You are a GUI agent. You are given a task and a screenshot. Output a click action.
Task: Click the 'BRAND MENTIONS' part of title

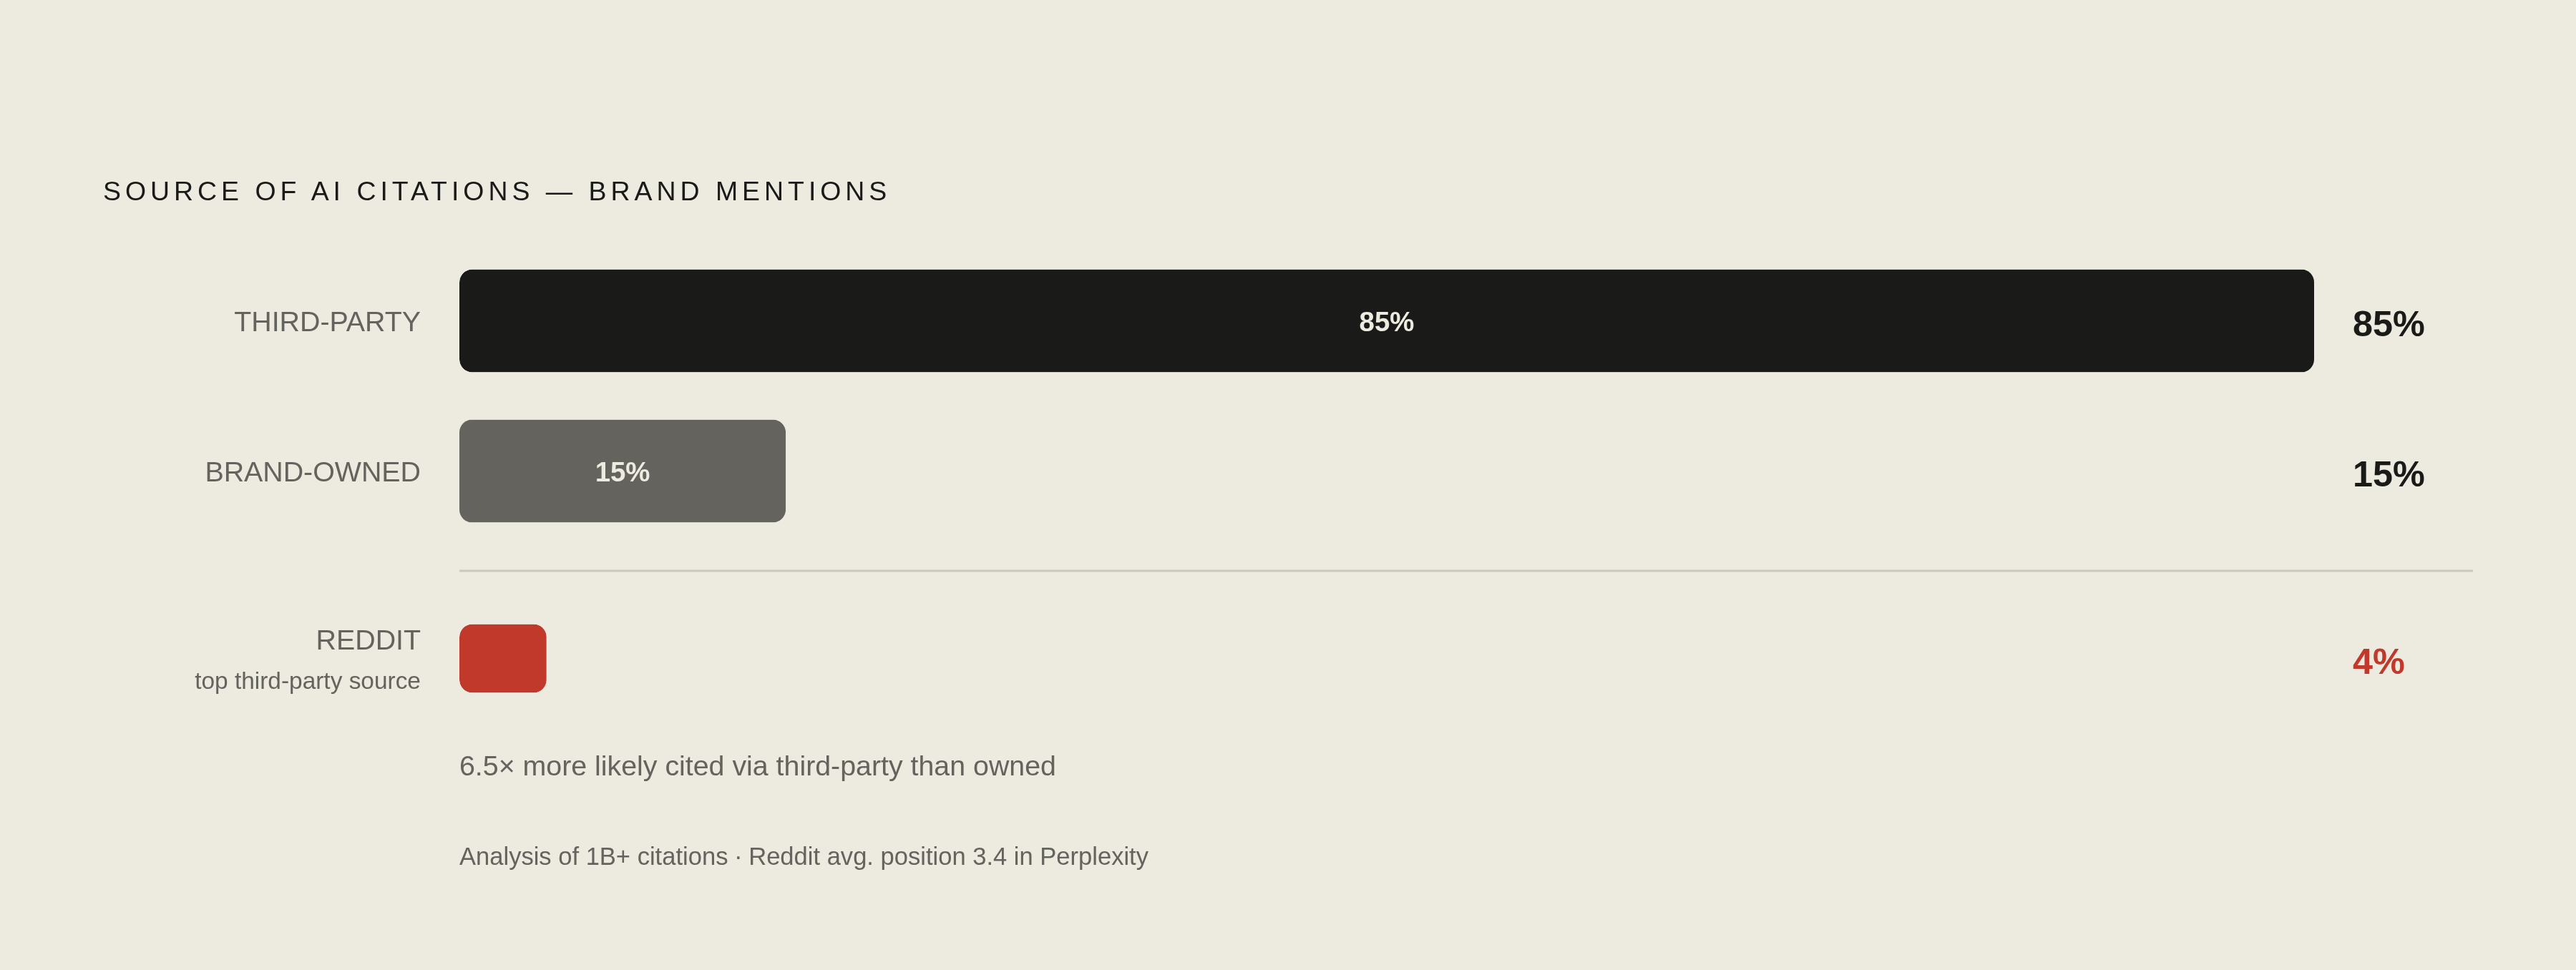[739, 191]
